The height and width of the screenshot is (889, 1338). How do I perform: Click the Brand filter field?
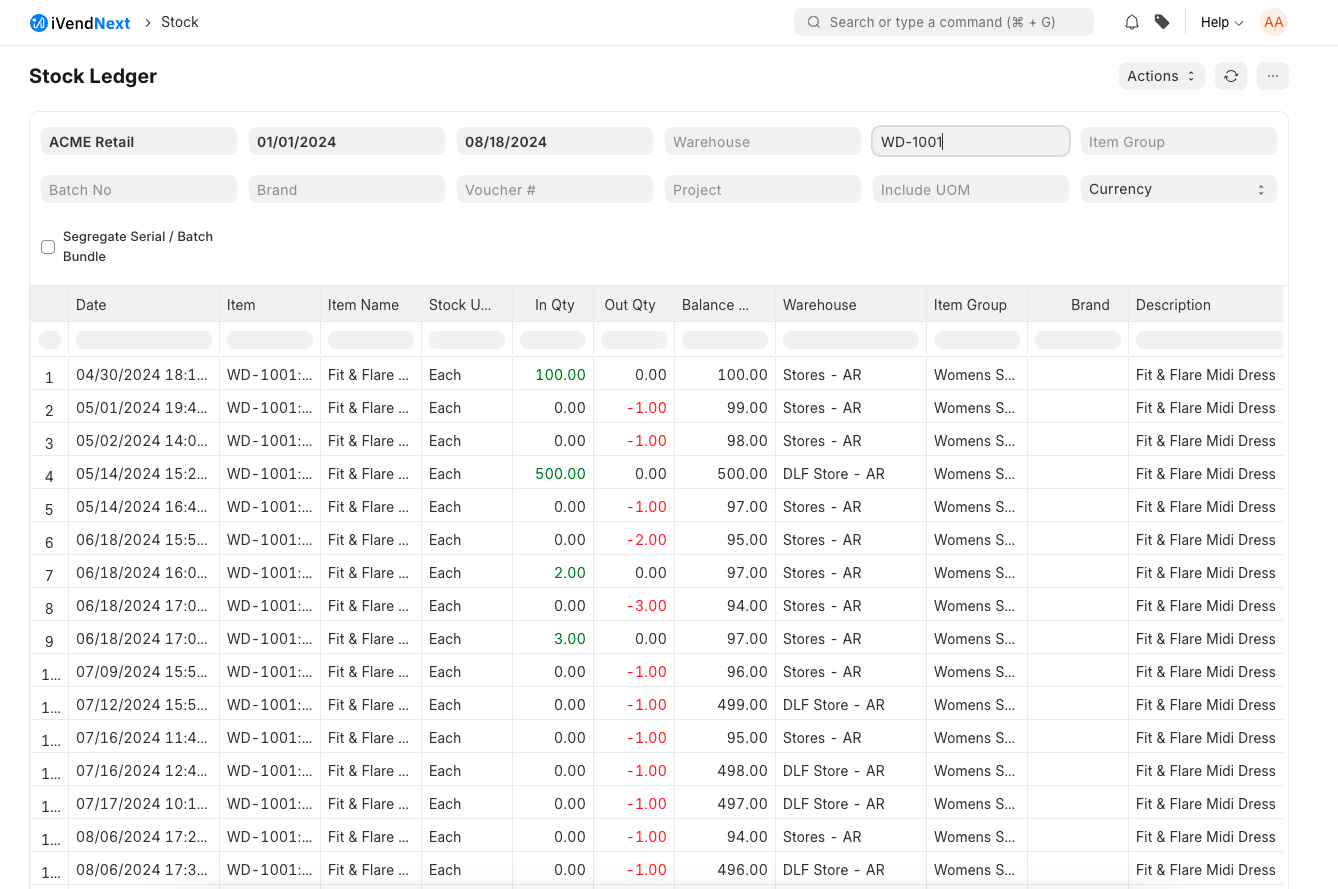click(347, 189)
